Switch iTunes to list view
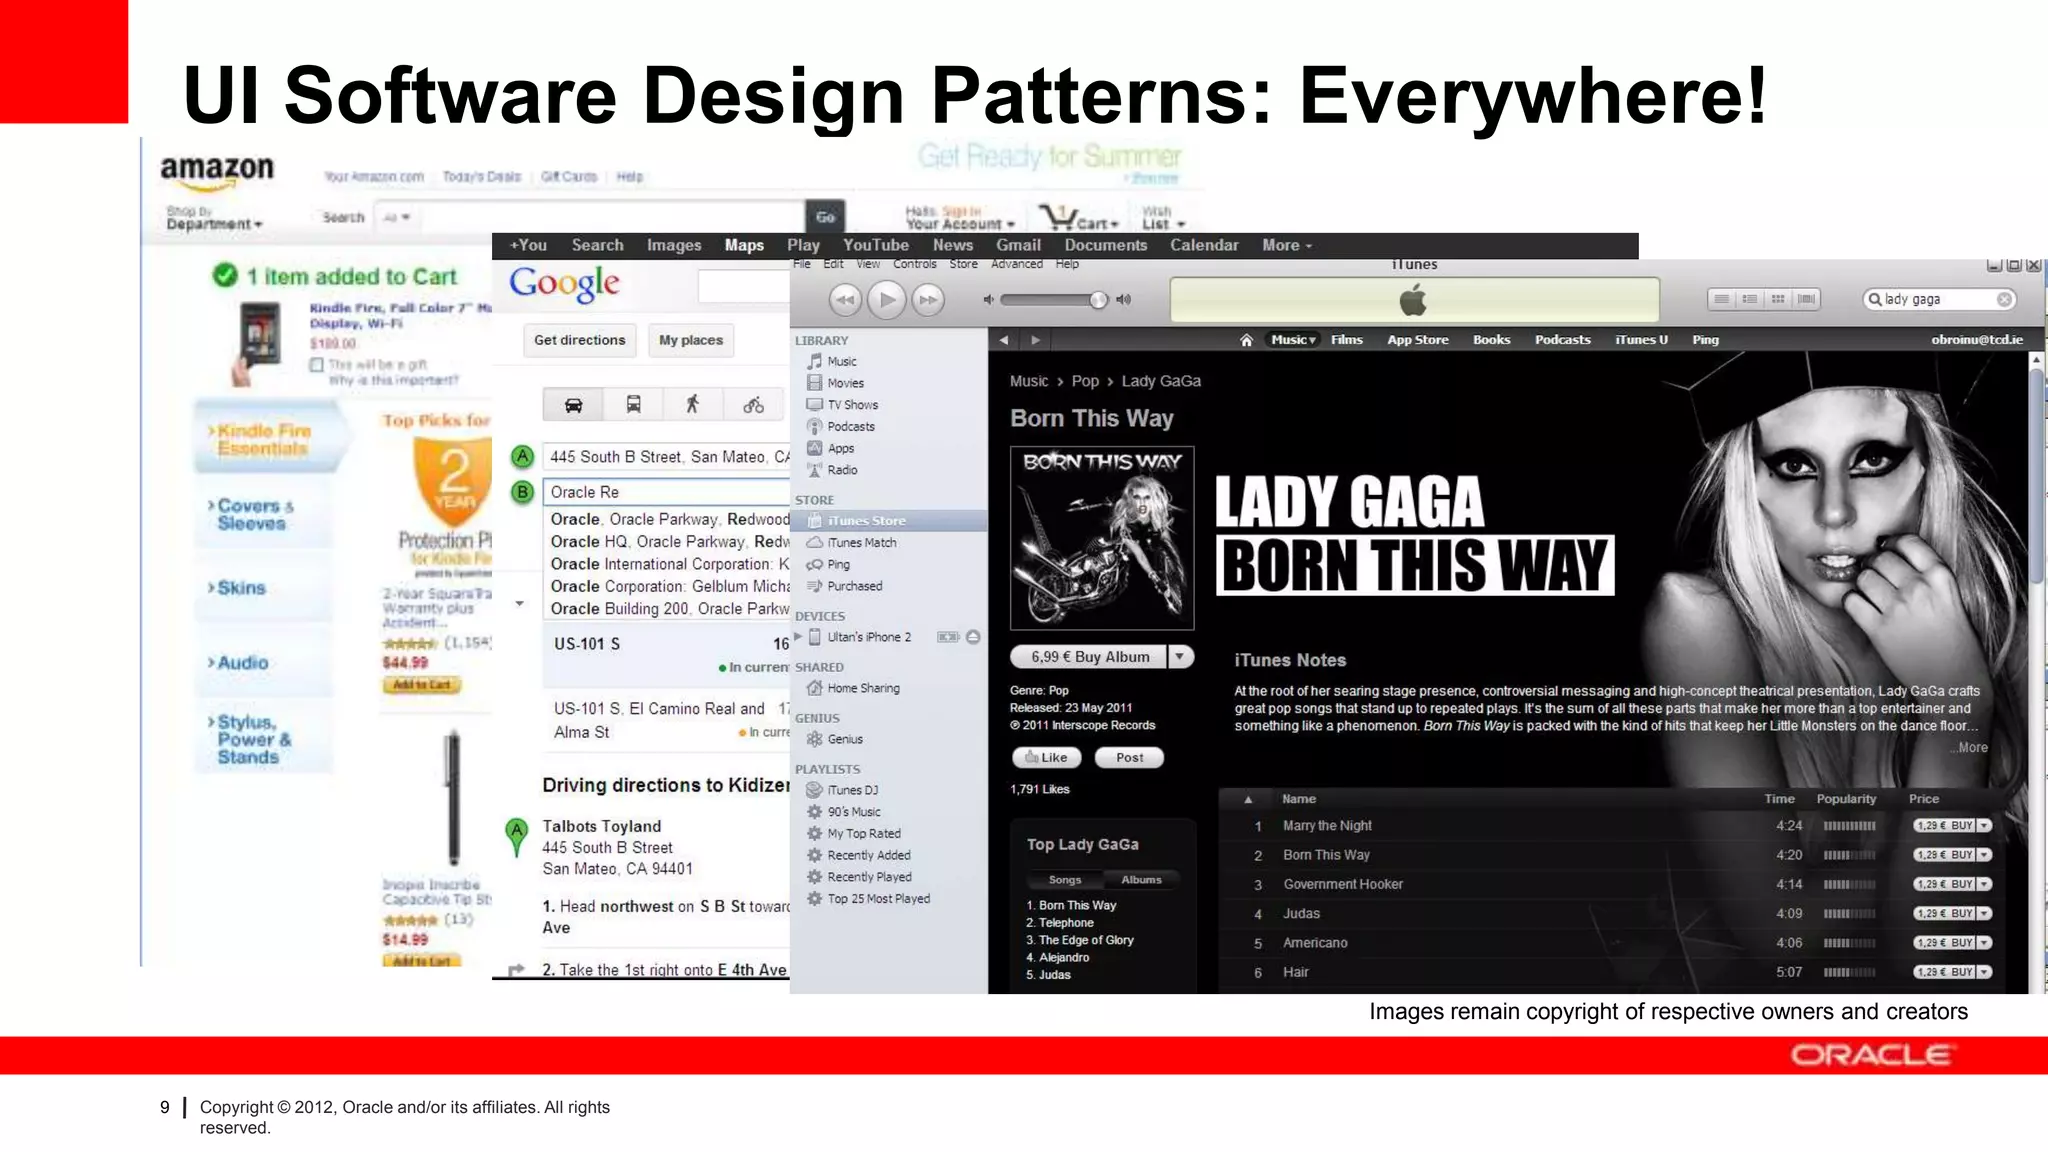The image size is (2048, 1152). (1721, 299)
